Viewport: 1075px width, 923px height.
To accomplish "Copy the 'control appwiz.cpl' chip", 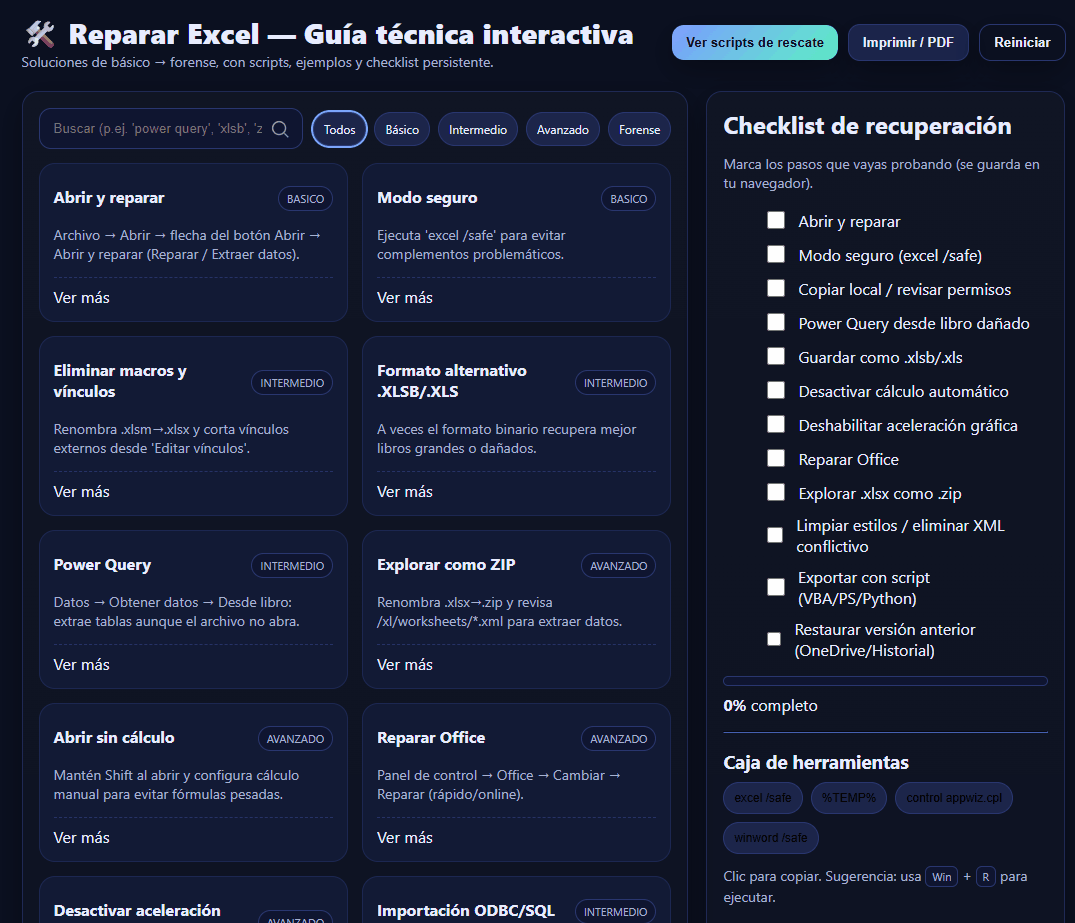I will pos(954,798).
